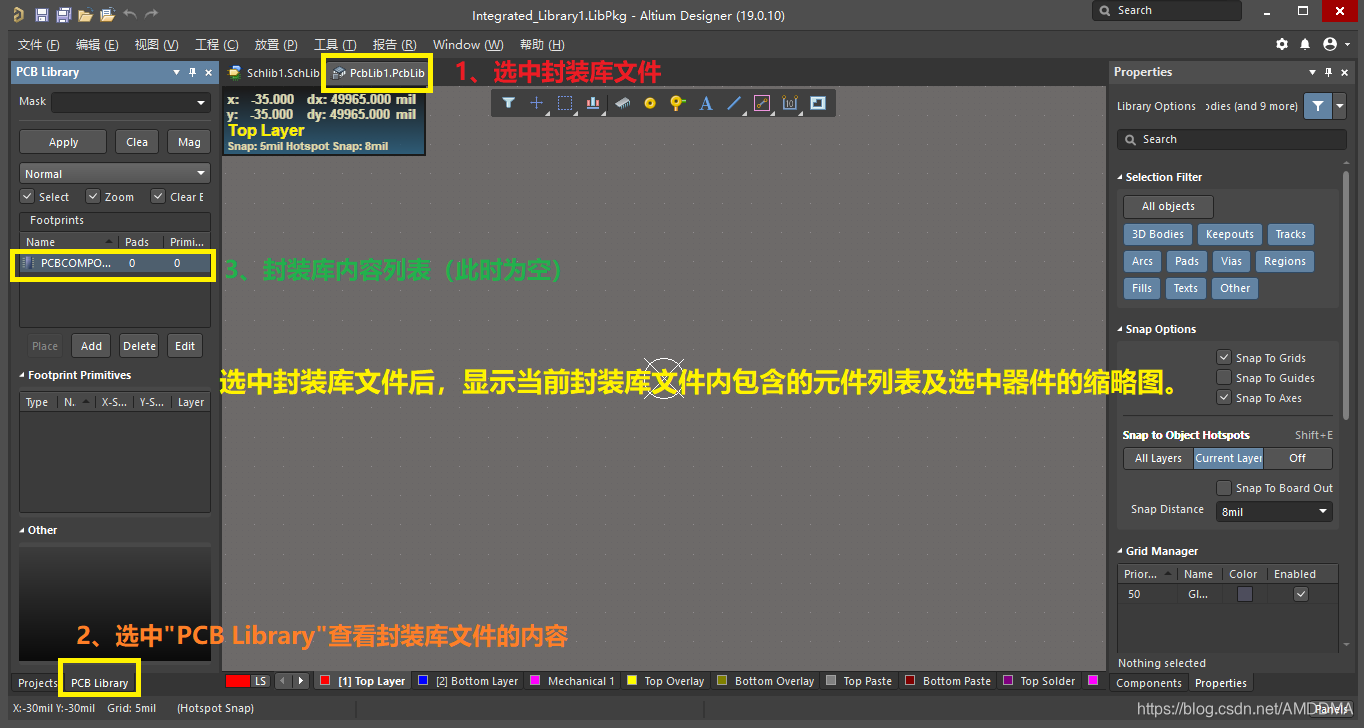The width and height of the screenshot is (1364, 728).
Task: Disable the Snap To Grids checkbox
Action: [1223, 357]
